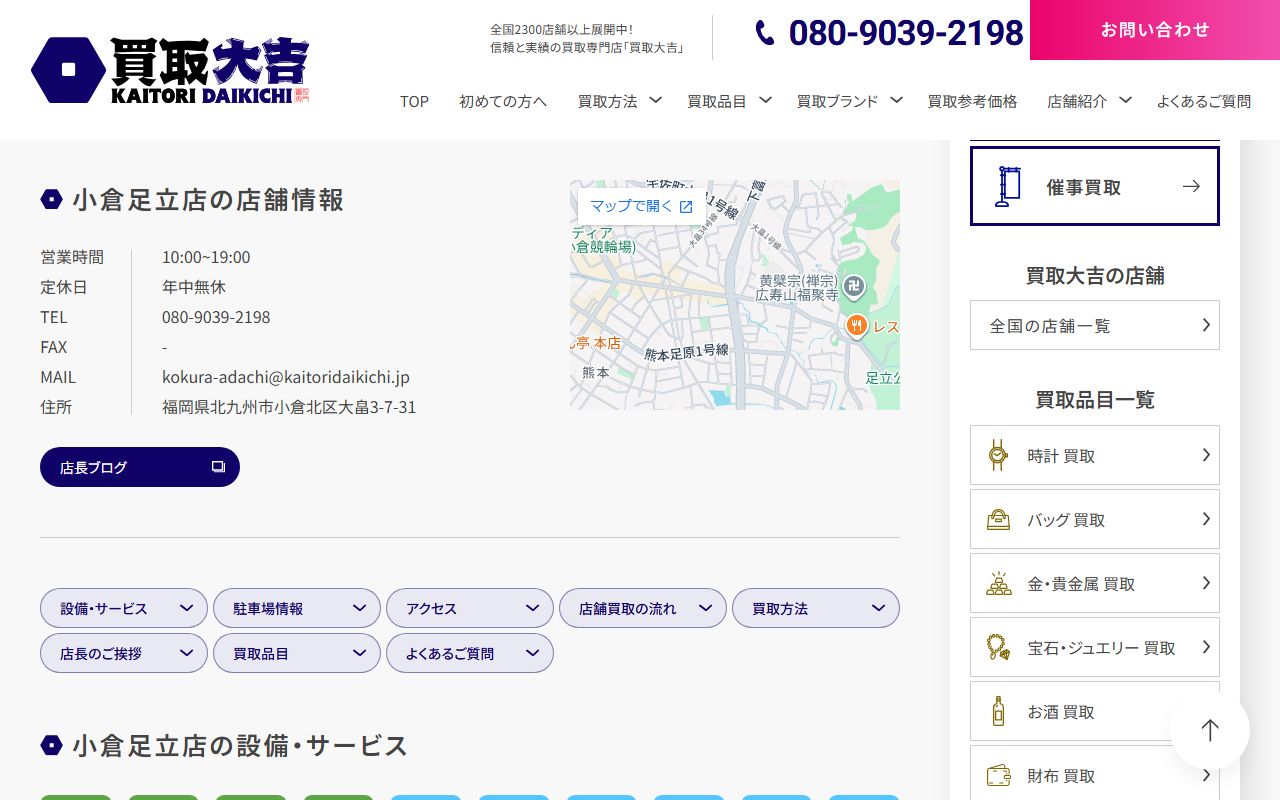
Task: Click the chevron on 全国の店舗一覧
Action: [1206, 325]
